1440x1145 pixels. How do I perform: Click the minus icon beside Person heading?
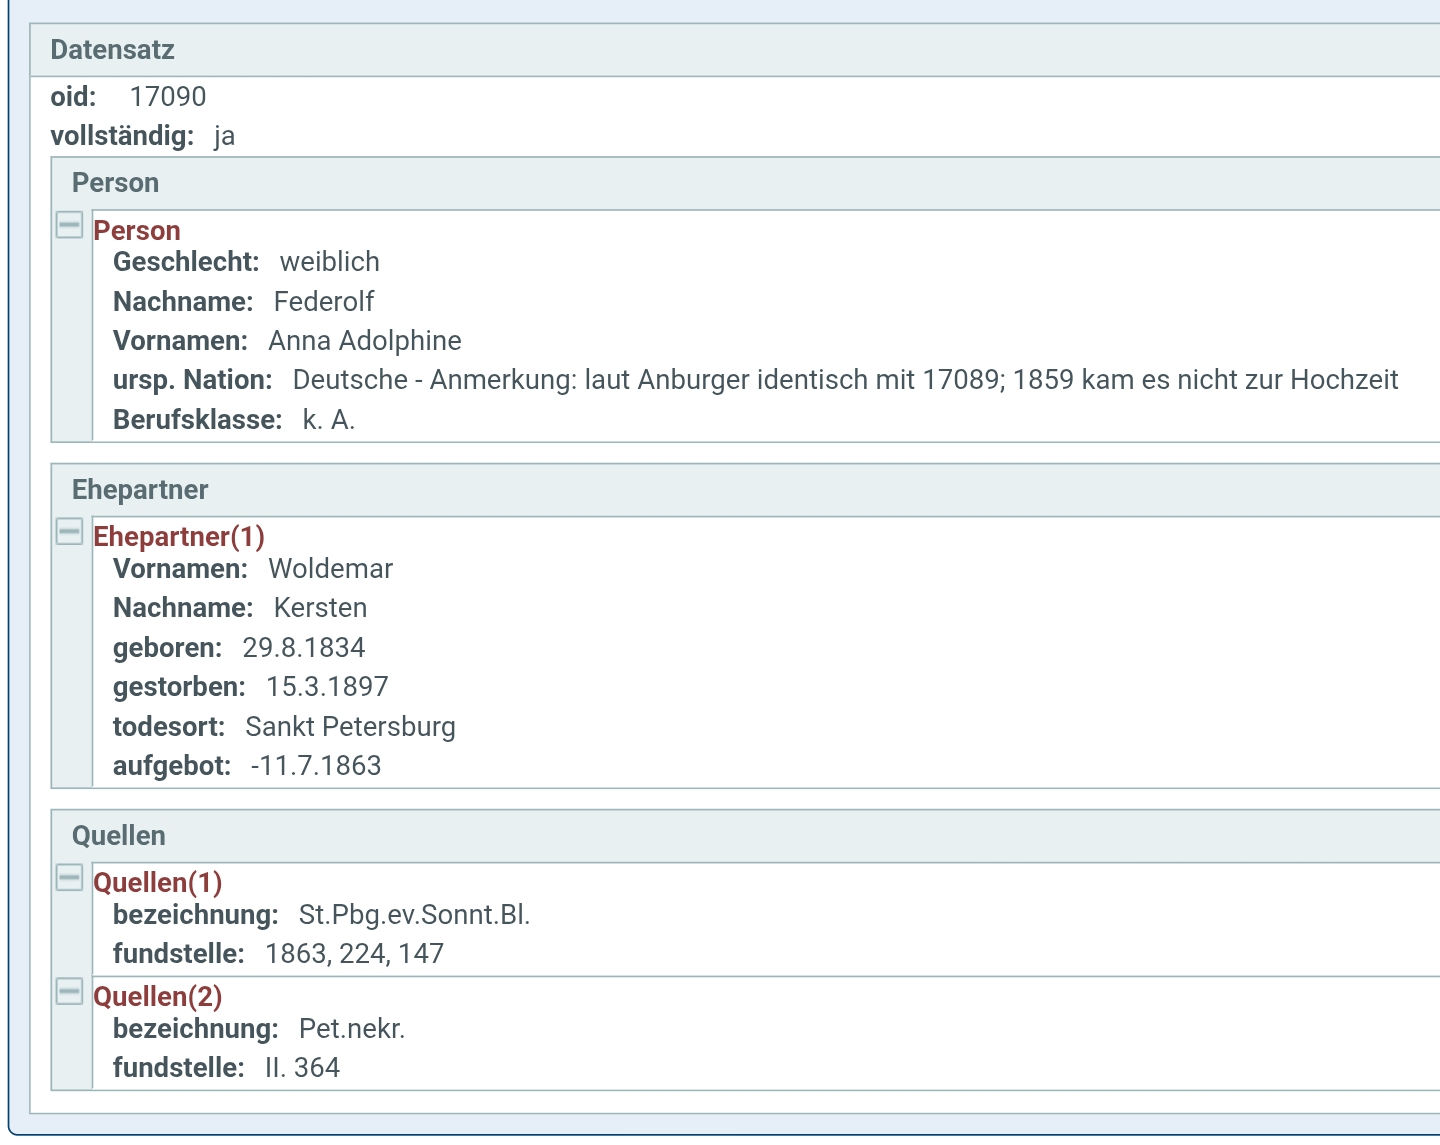tap(69, 226)
